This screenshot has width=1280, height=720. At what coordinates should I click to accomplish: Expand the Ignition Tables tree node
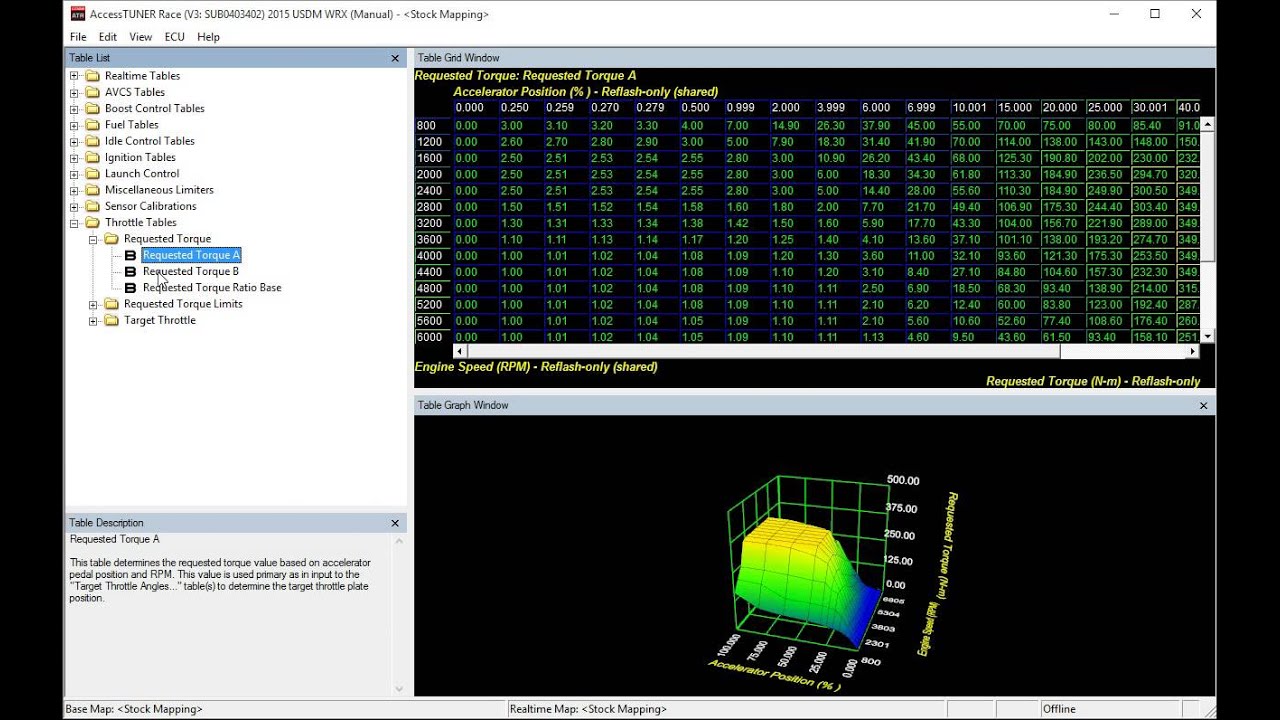tap(74, 157)
